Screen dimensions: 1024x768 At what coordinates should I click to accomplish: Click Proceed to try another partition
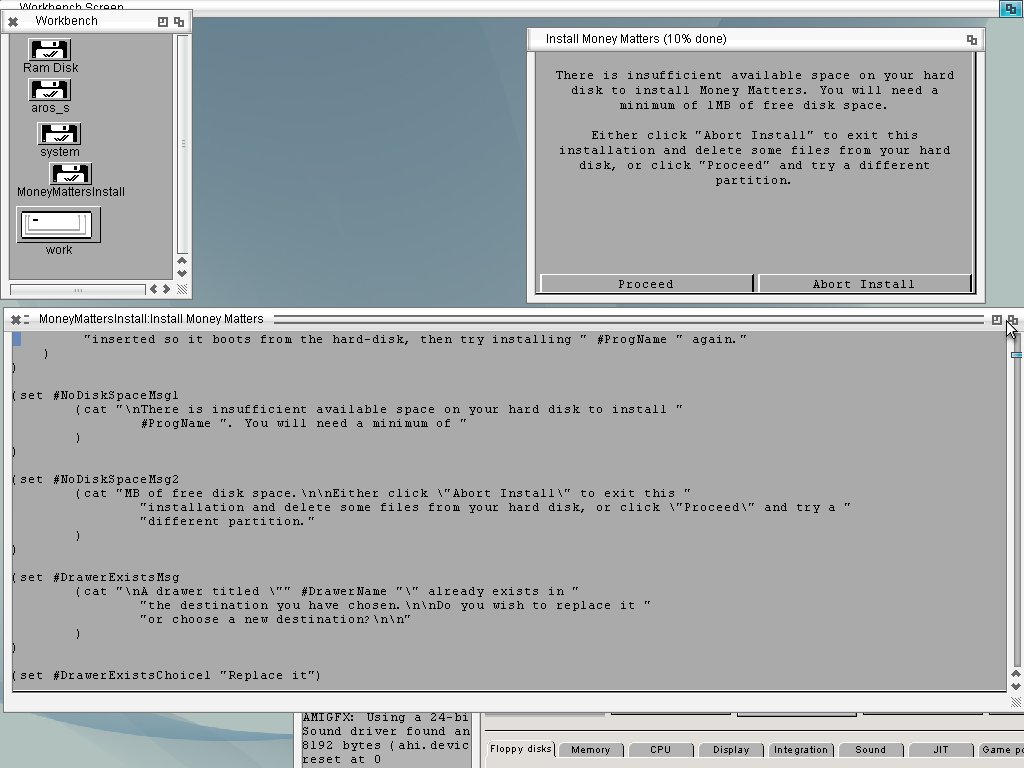click(x=647, y=284)
